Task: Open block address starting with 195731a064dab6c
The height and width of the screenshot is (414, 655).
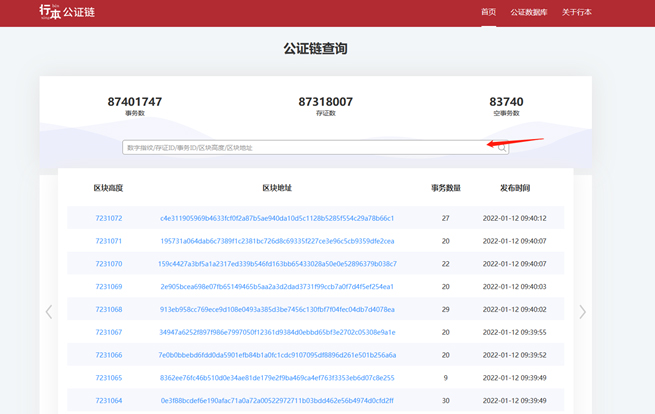Action: (x=277, y=241)
